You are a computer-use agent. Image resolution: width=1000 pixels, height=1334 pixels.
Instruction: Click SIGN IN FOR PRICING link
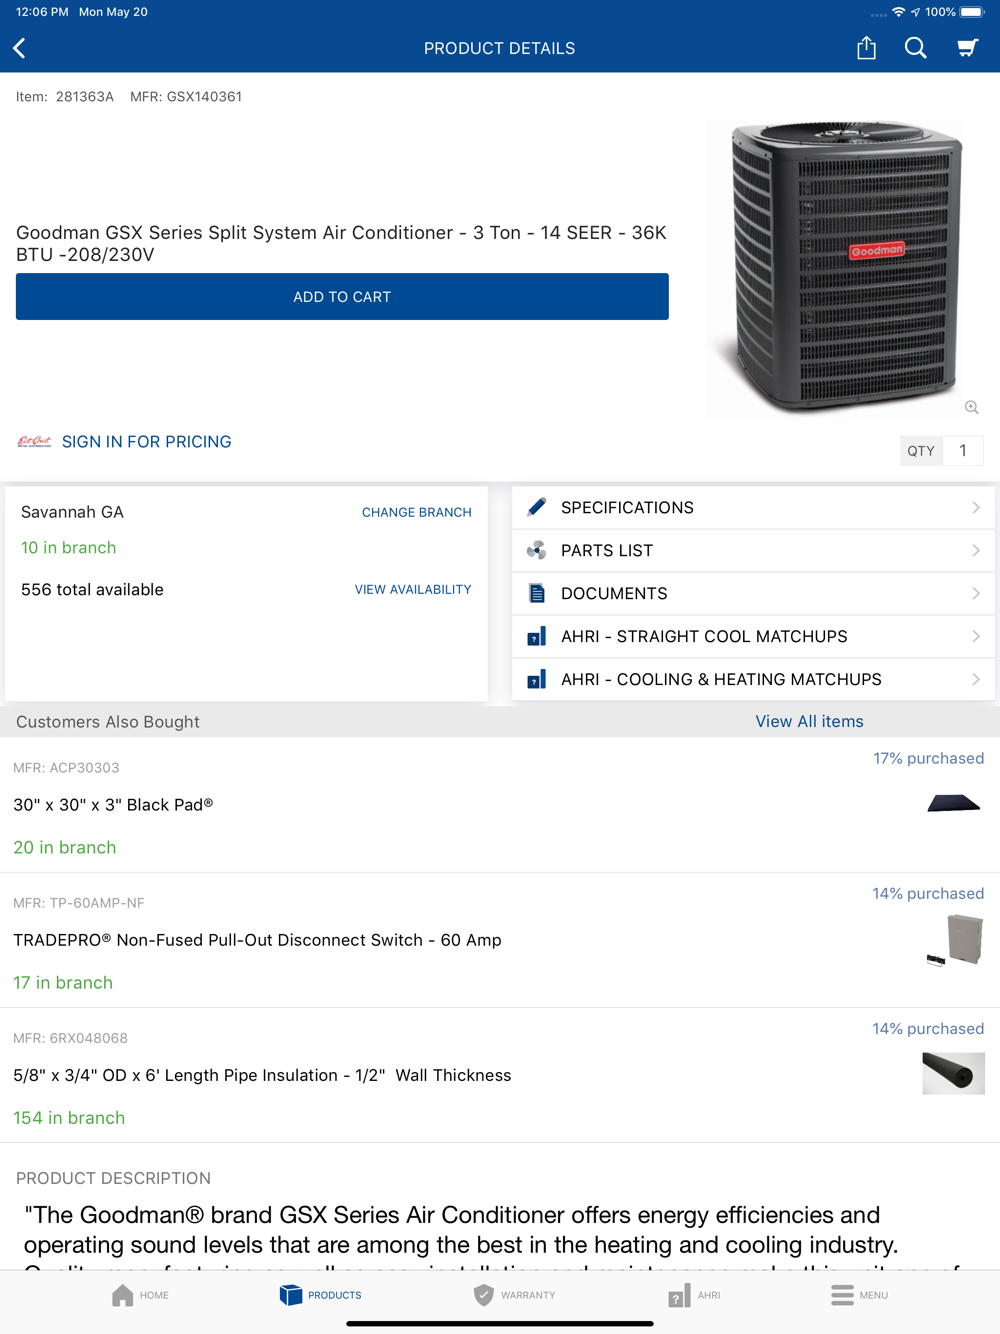[146, 441]
